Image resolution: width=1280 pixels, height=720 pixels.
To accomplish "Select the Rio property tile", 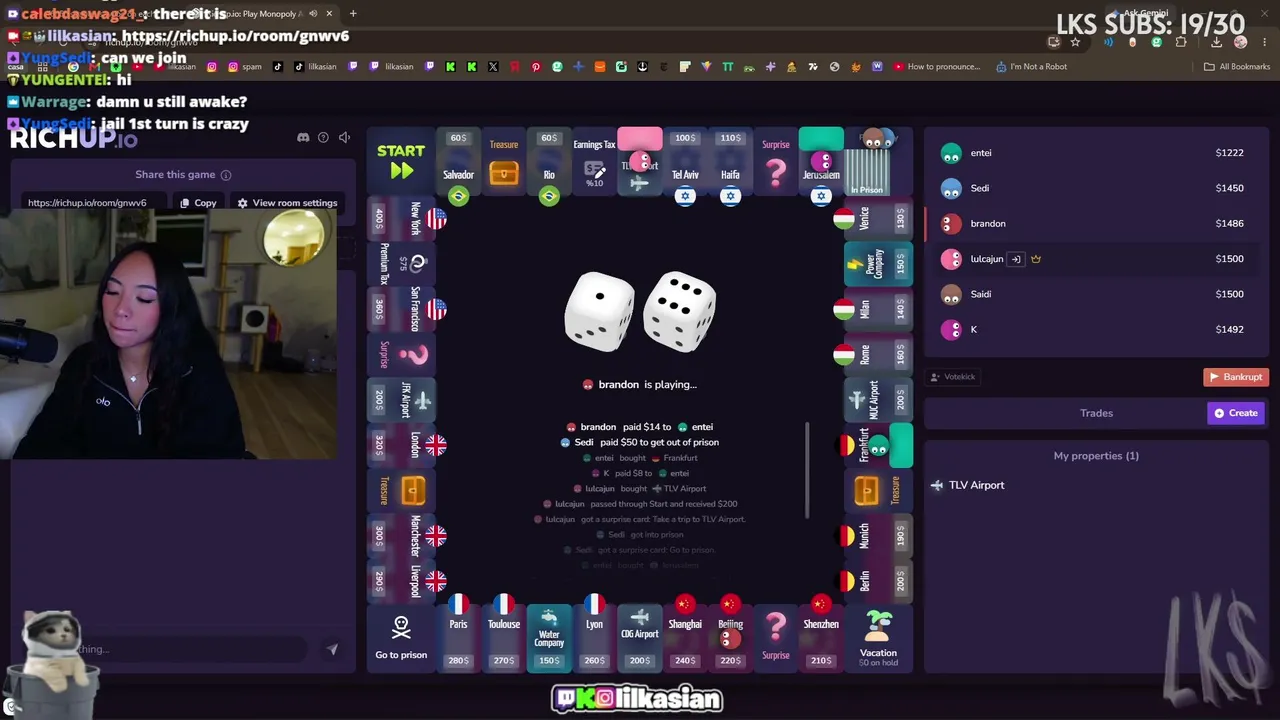I will 549,164.
